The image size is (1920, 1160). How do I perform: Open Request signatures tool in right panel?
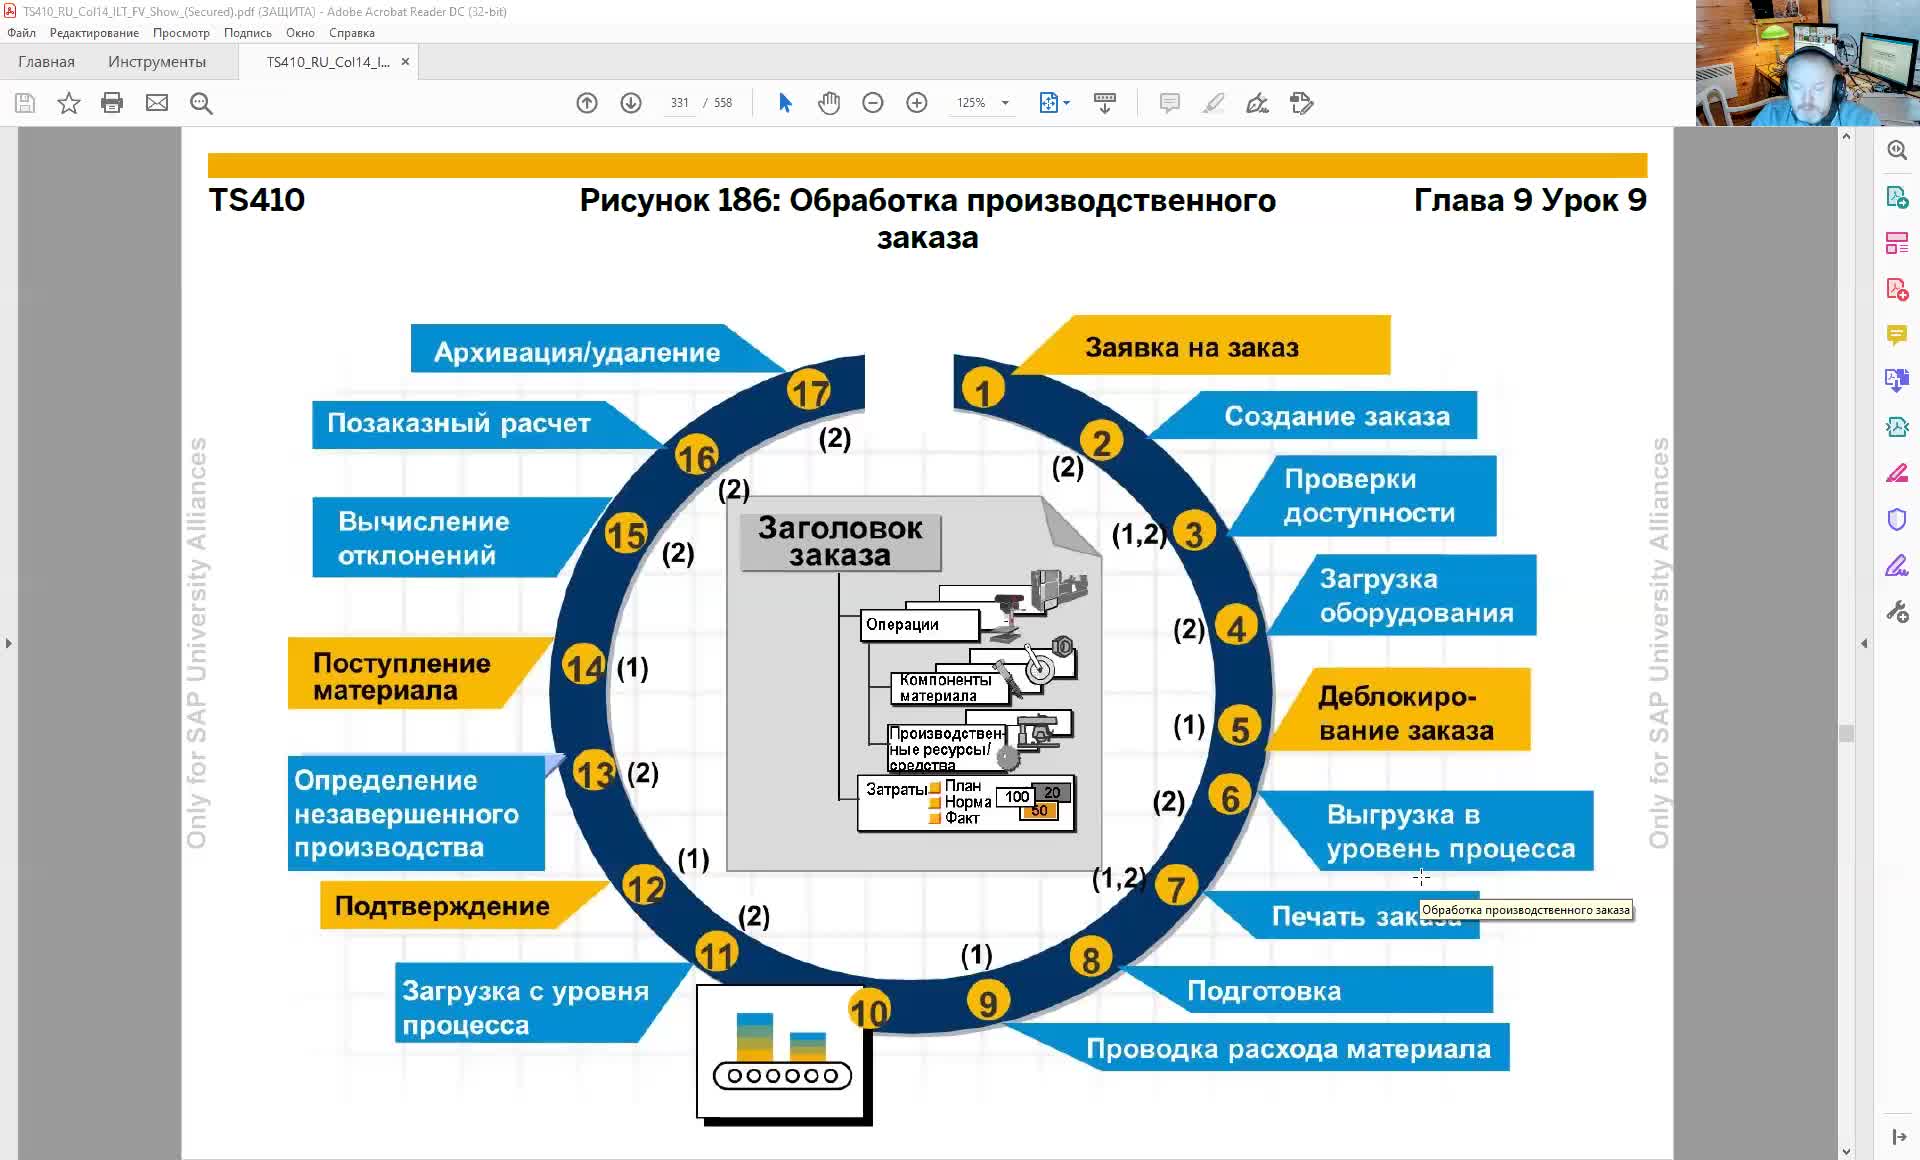(1897, 427)
